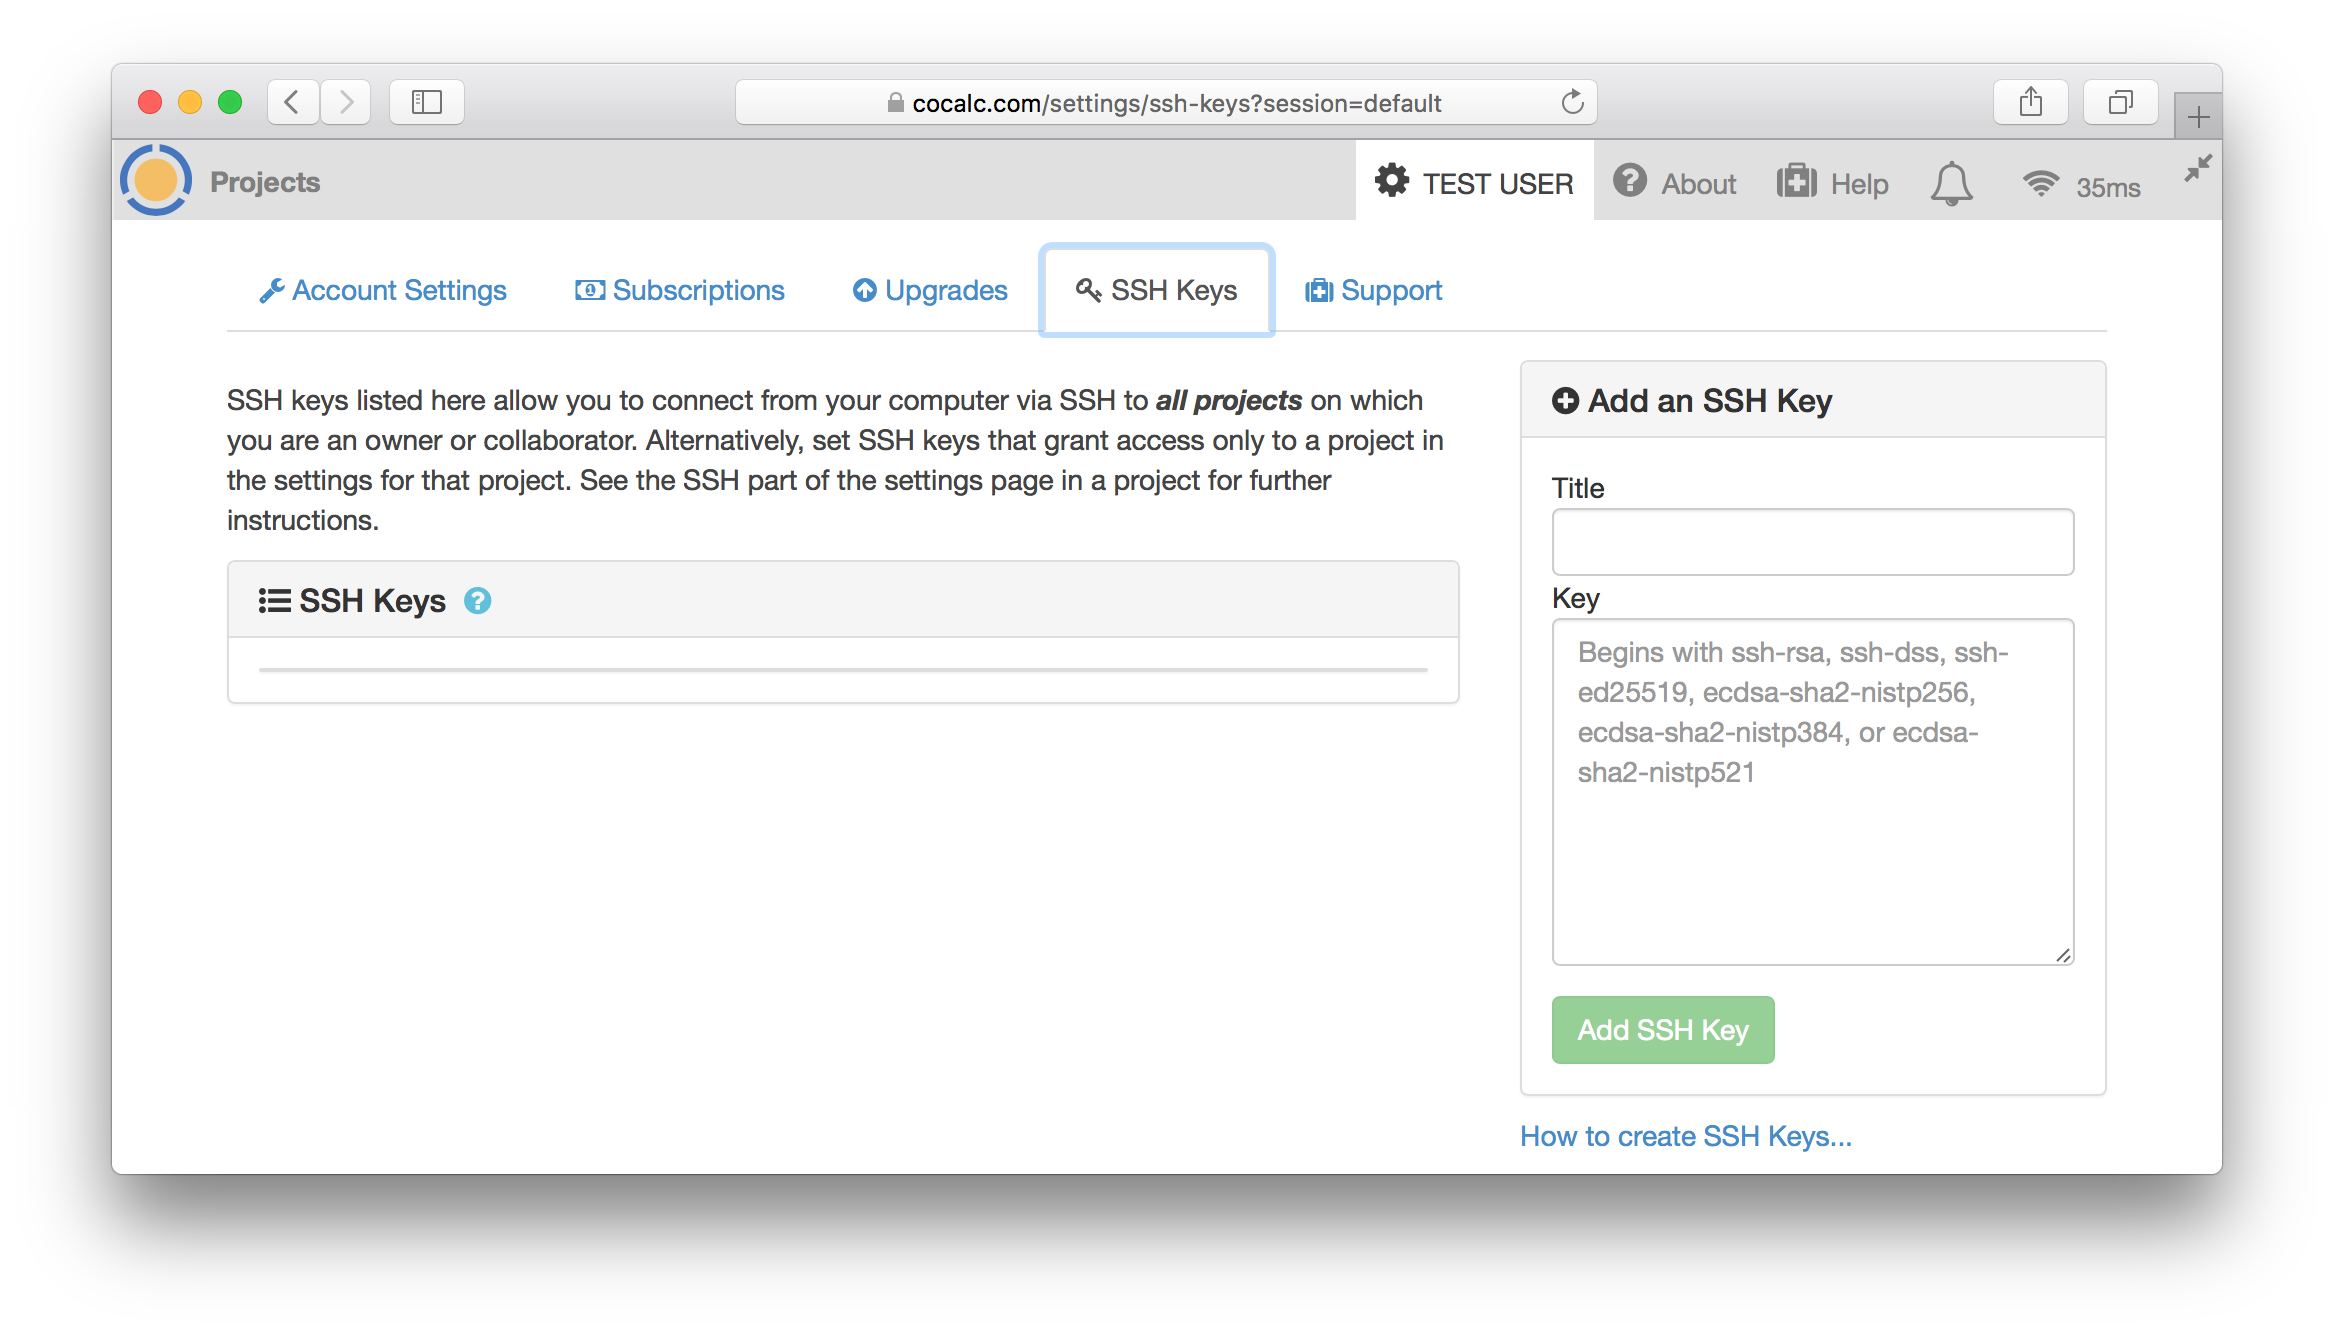Click the SSH Keys help question mark
Image resolution: width=2334 pixels, height=1334 pixels.
tap(478, 601)
